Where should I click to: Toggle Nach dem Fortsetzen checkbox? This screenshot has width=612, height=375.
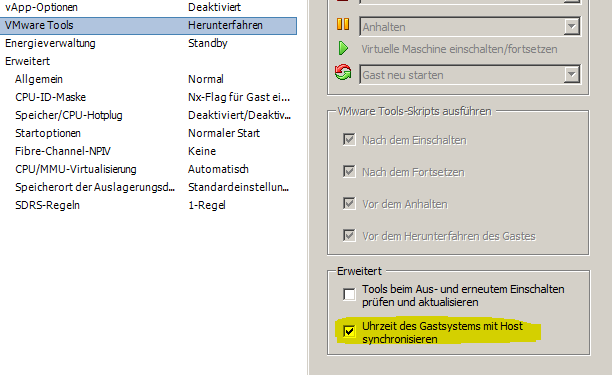349,171
